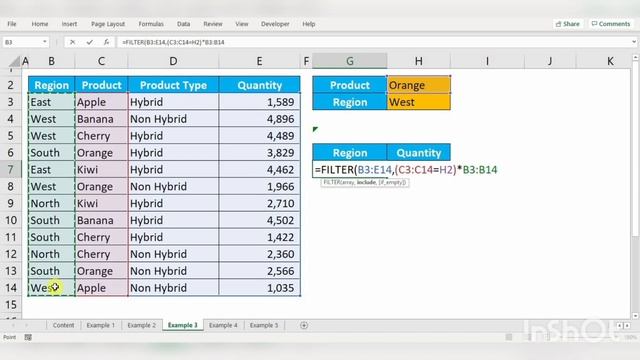Open the Page Layout ribbon tab
This screenshot has width=640, height=360.
point(108,24)
